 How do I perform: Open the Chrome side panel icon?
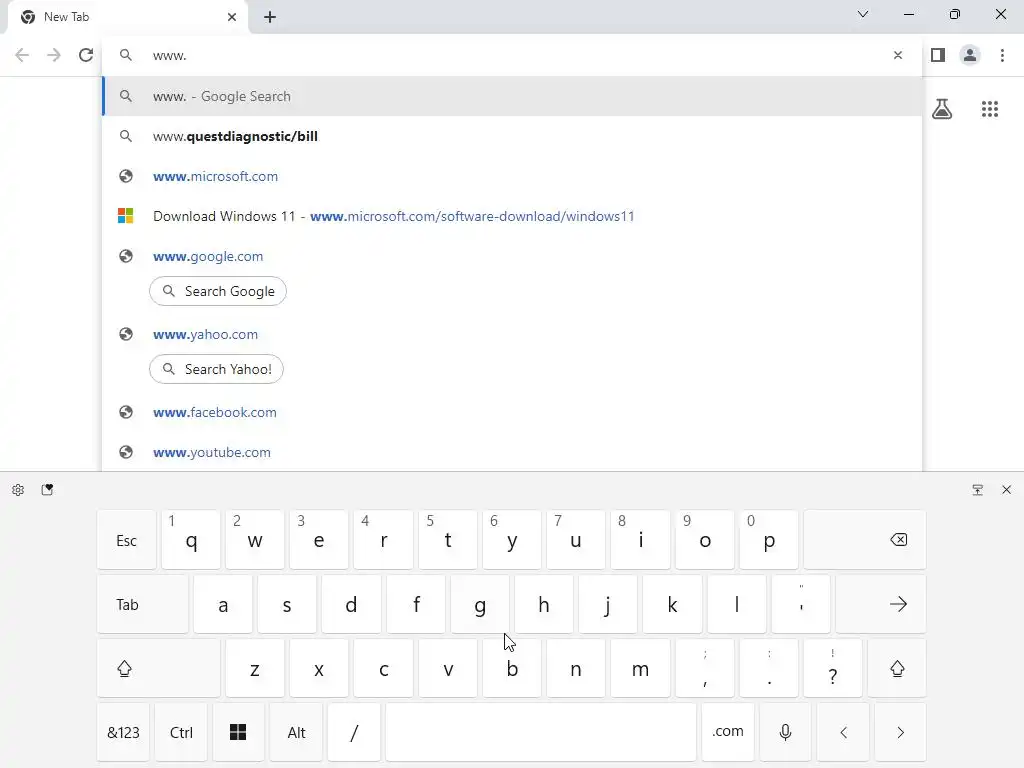(x=938, y=55)
